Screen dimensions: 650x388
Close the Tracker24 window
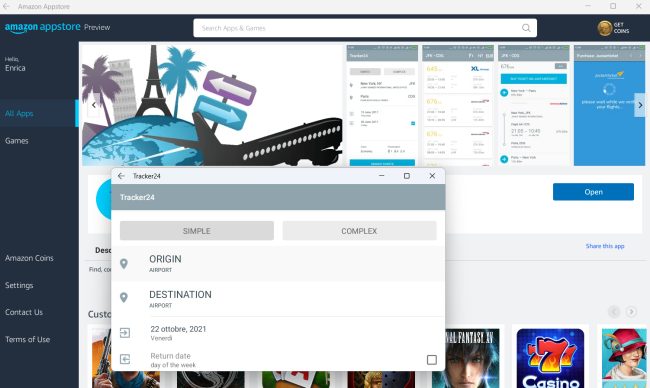[x=432, y=176]
